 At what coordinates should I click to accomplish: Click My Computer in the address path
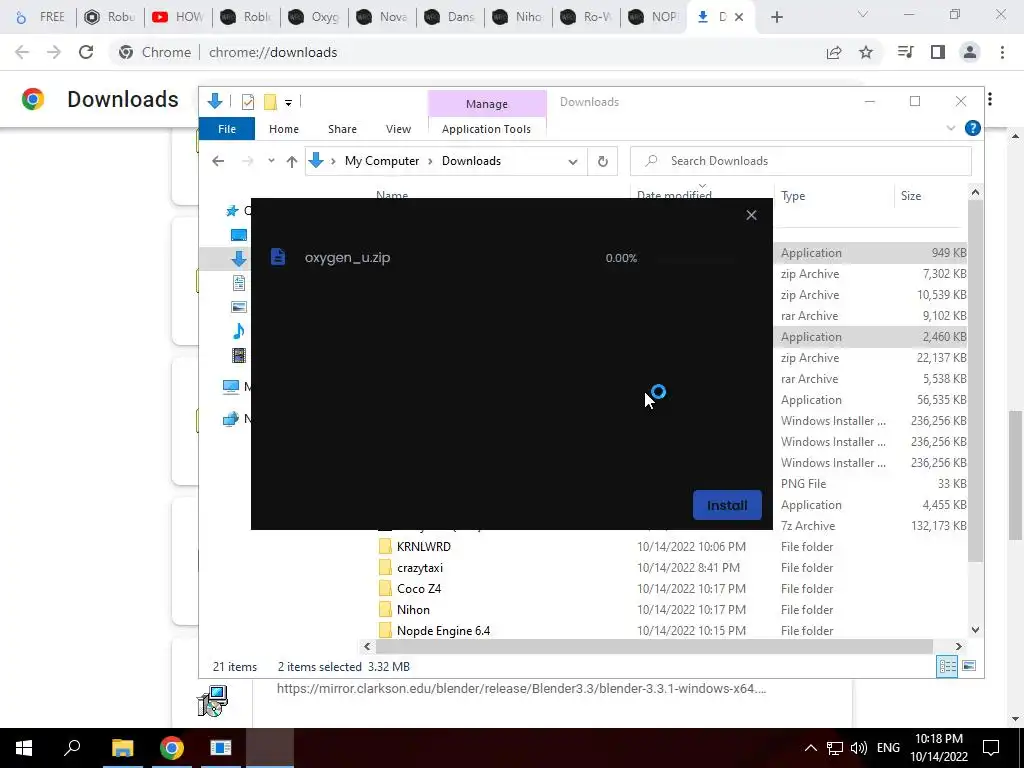tap(382, 161)
